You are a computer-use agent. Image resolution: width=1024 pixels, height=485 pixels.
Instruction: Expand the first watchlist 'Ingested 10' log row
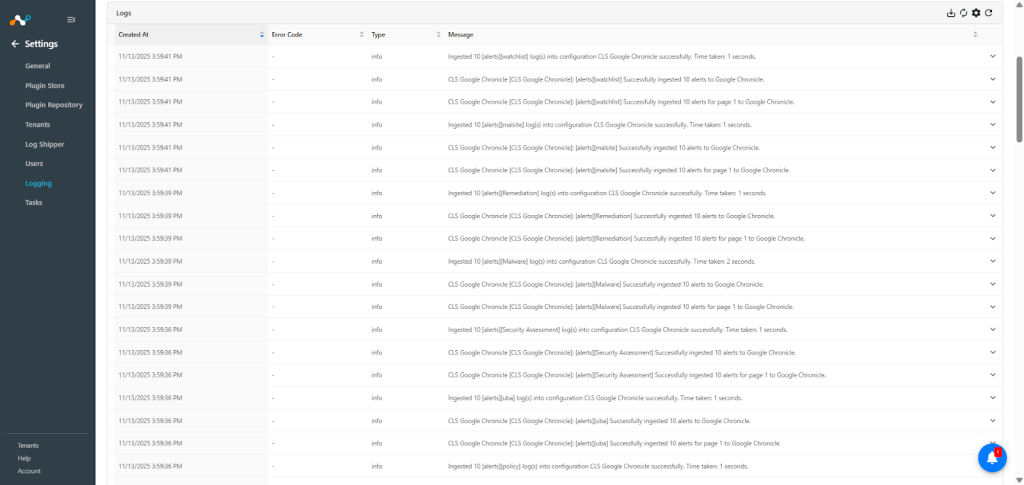coord(993,56)
